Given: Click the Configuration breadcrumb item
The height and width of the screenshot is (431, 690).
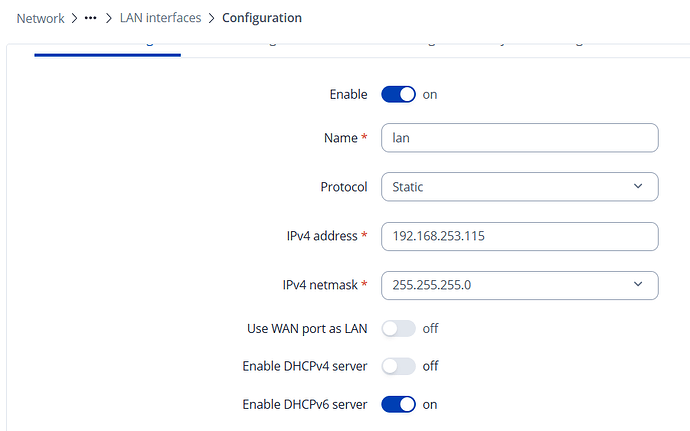Looking at the screenshot, I should point(262,18).
